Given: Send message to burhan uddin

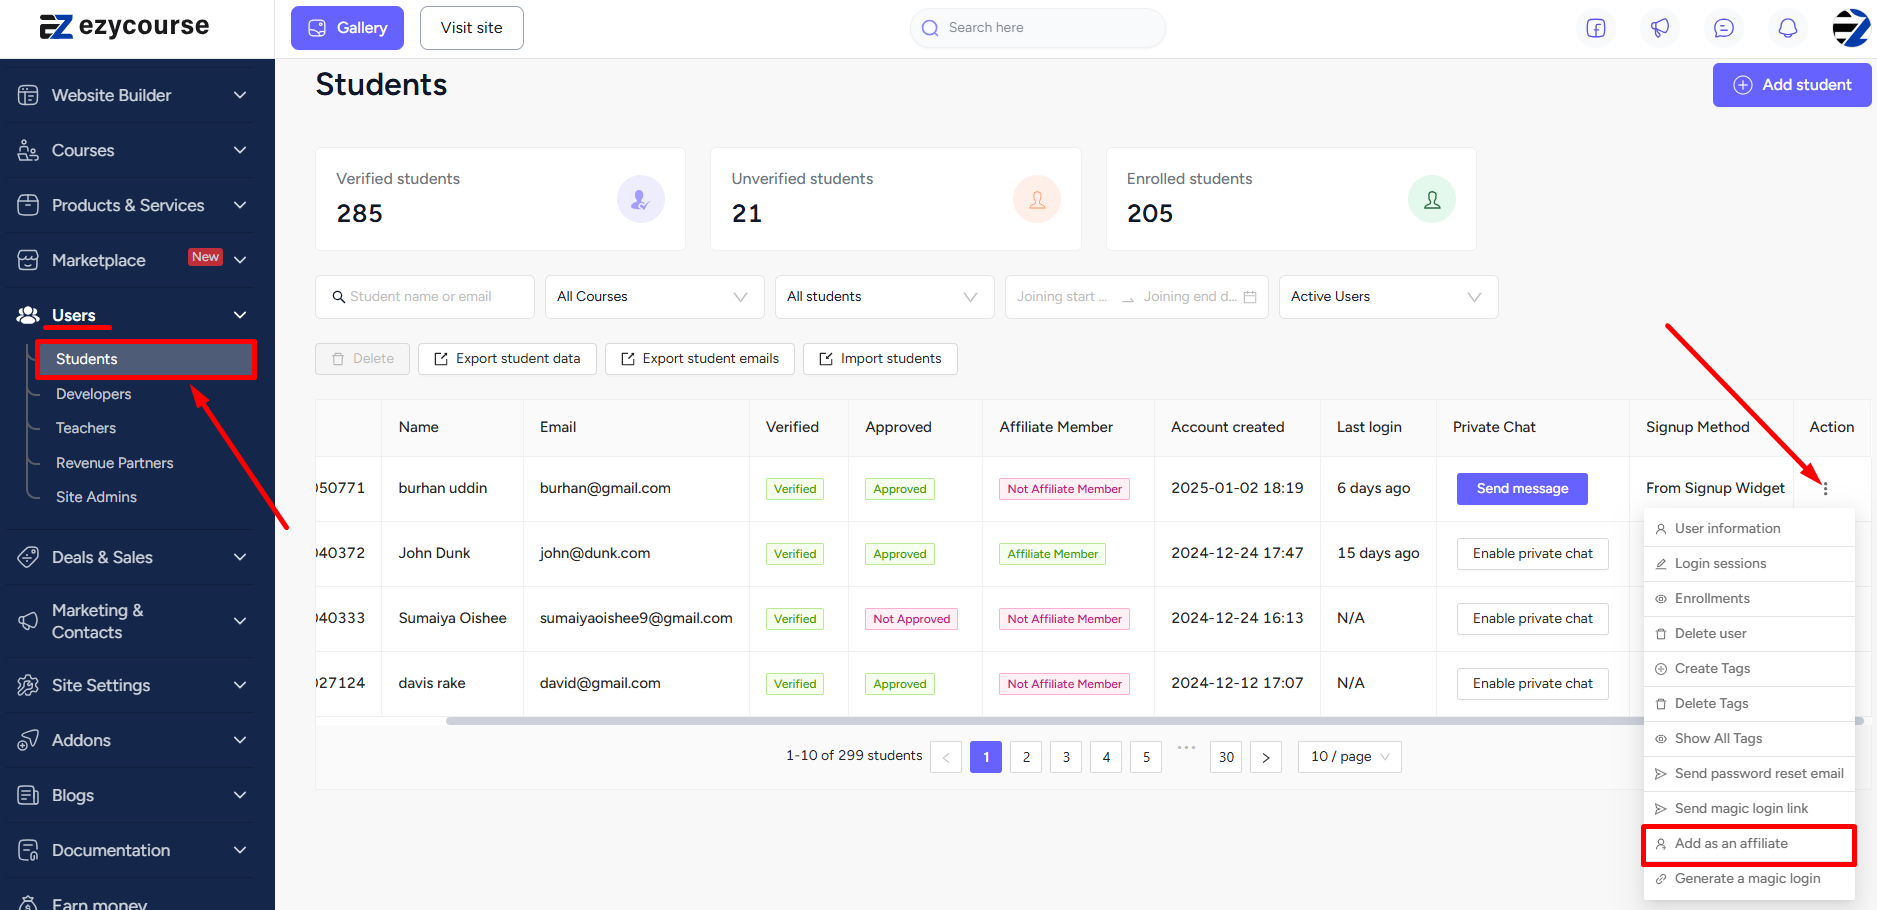Looking at the screenshot, I should tap(1522, 489).
